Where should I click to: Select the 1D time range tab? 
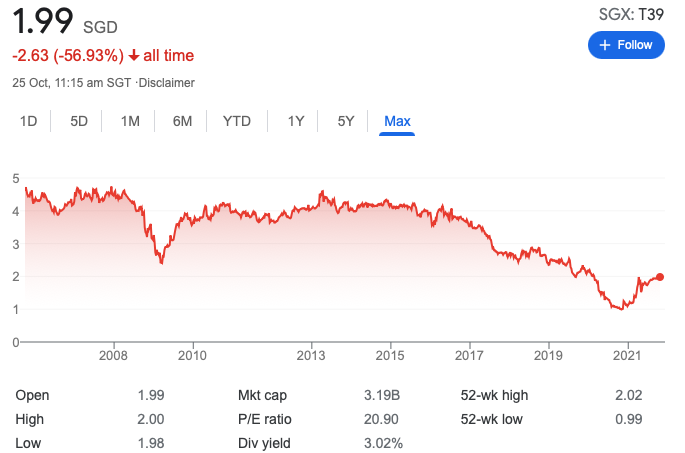(x=29, y=122)
